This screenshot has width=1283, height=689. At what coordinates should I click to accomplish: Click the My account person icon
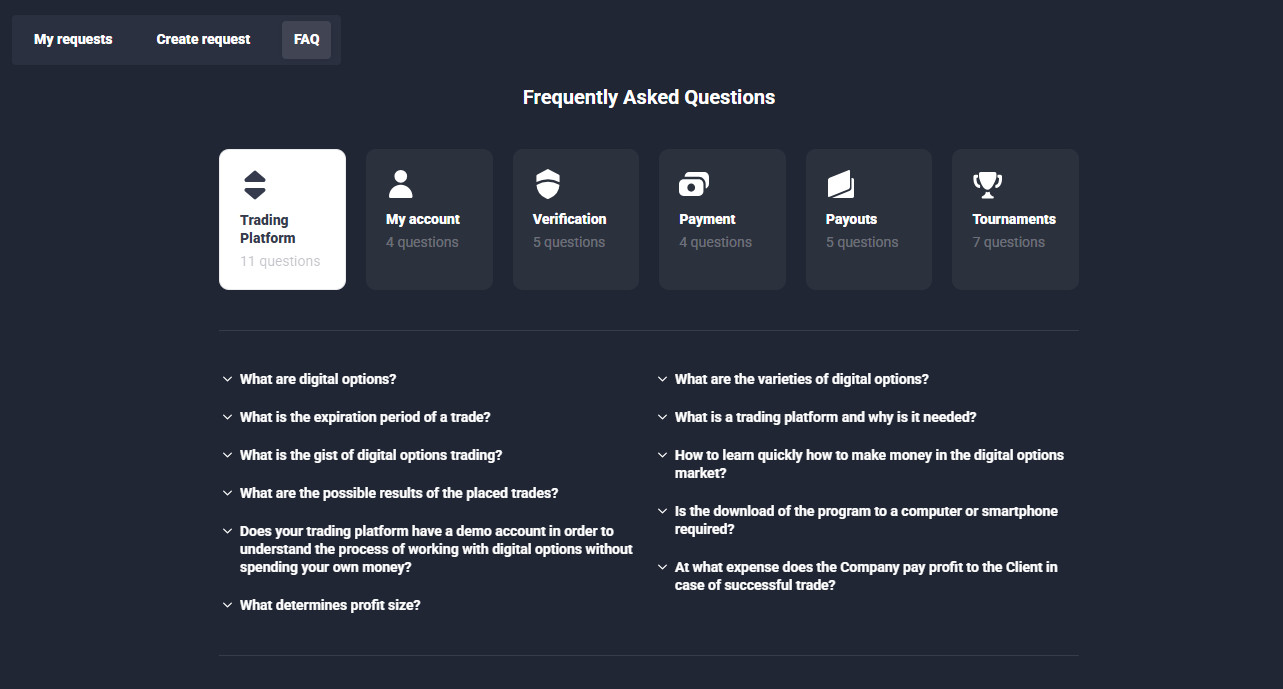tap(401, 183)
